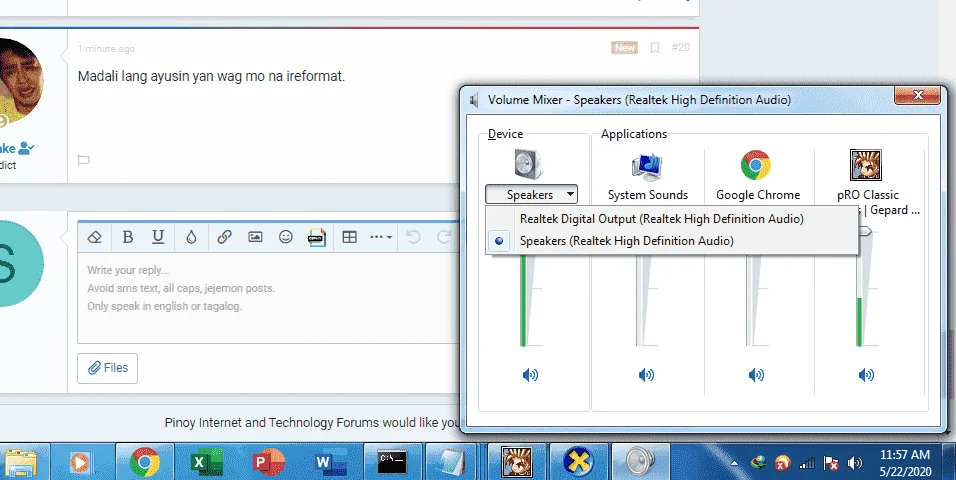
Task: Click the Device volume slider track
Action: tap(524, 301)
